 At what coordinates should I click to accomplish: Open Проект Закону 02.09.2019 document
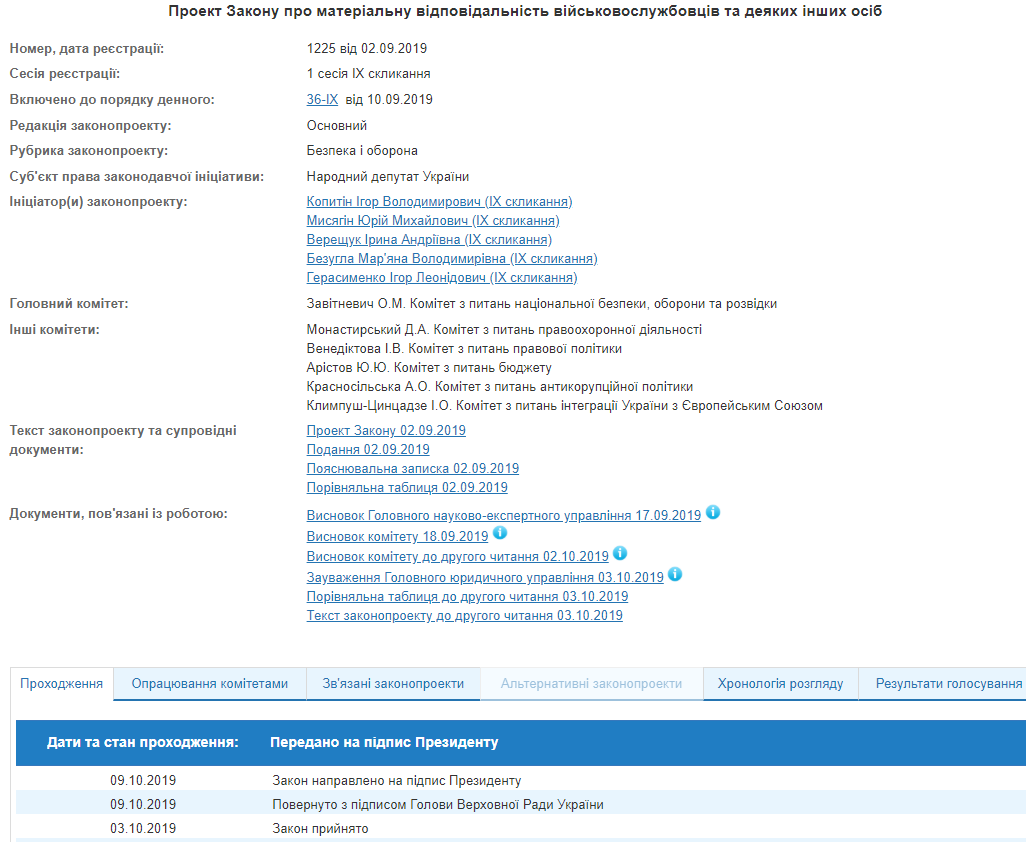pos(386,431)
